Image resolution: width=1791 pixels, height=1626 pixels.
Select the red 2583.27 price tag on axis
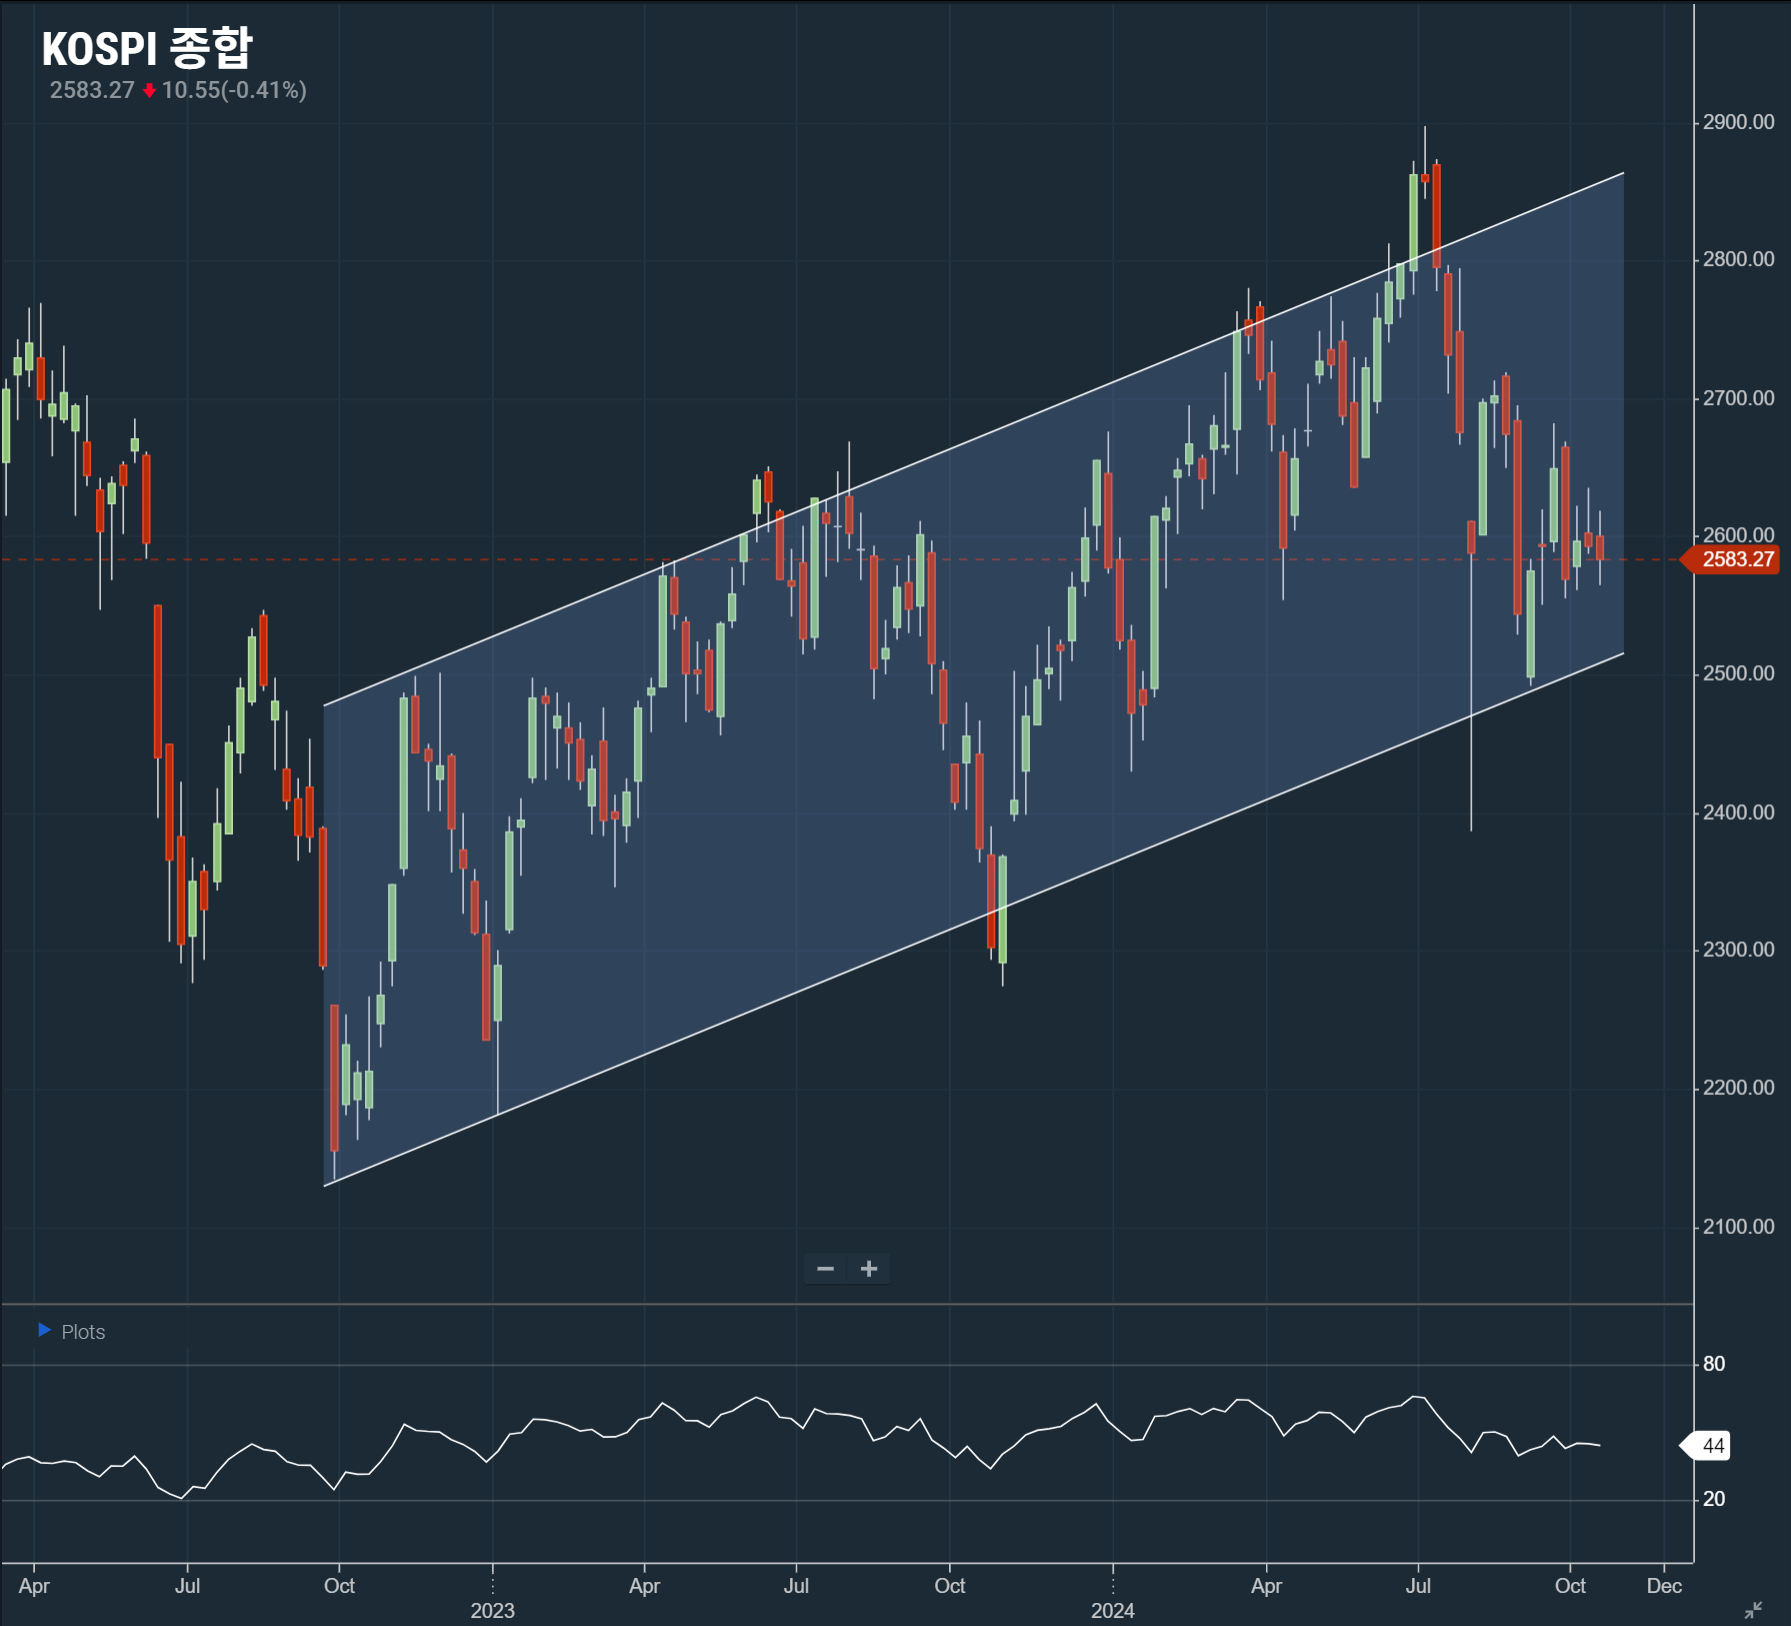(x=1737, y=560)
